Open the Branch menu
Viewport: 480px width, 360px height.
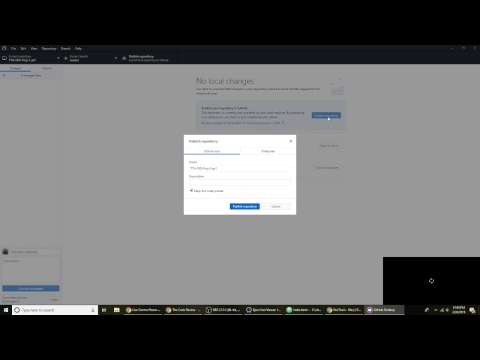[66, 49]
